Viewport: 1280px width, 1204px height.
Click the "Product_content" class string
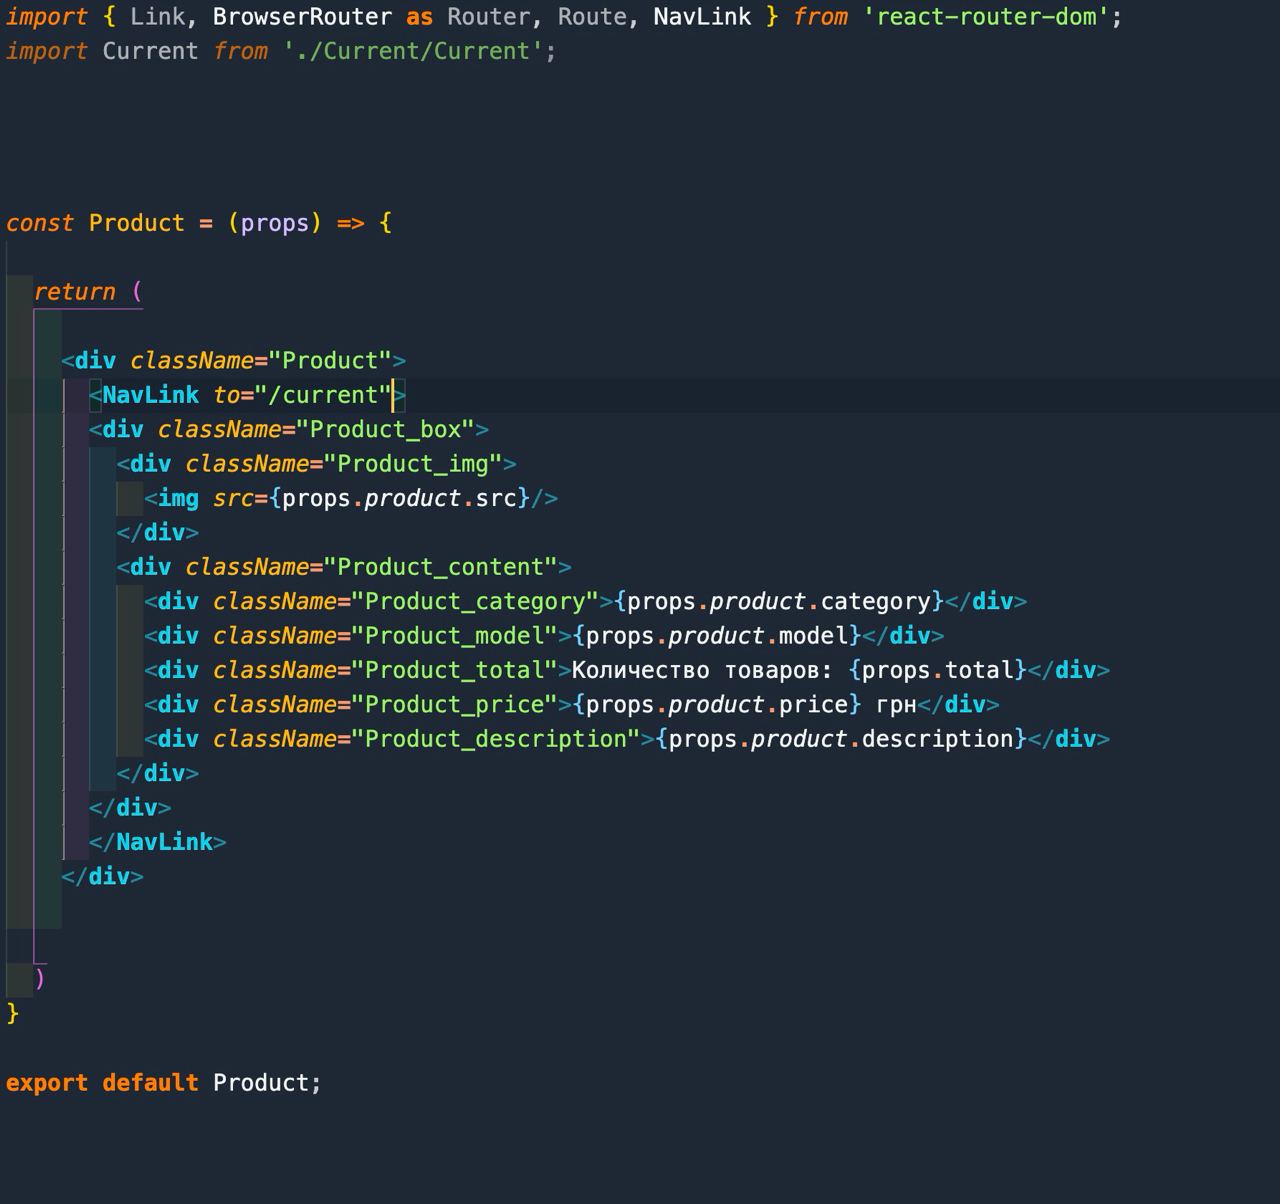point(440,567)
